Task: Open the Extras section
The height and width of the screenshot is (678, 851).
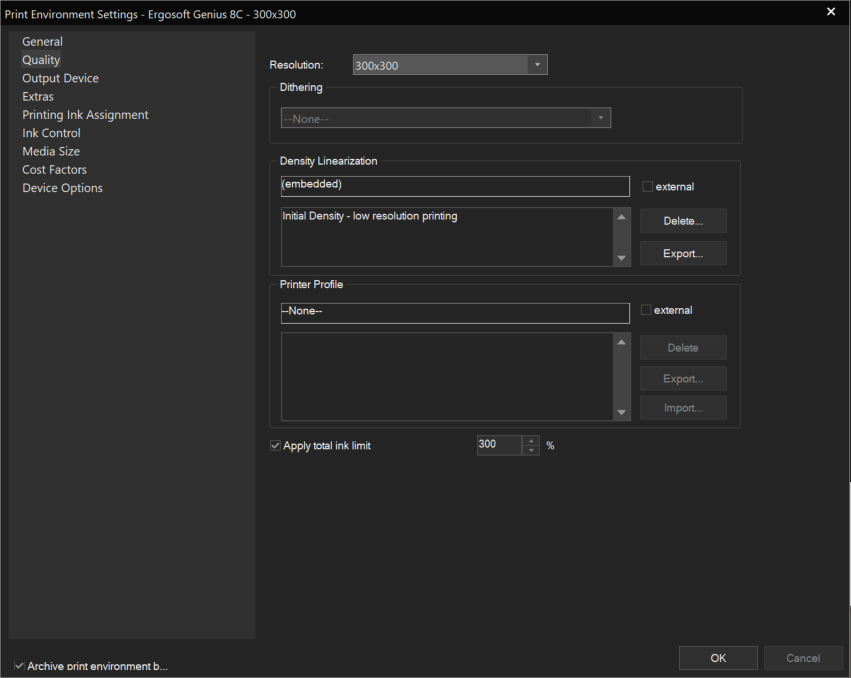Action: coord(38,97)
